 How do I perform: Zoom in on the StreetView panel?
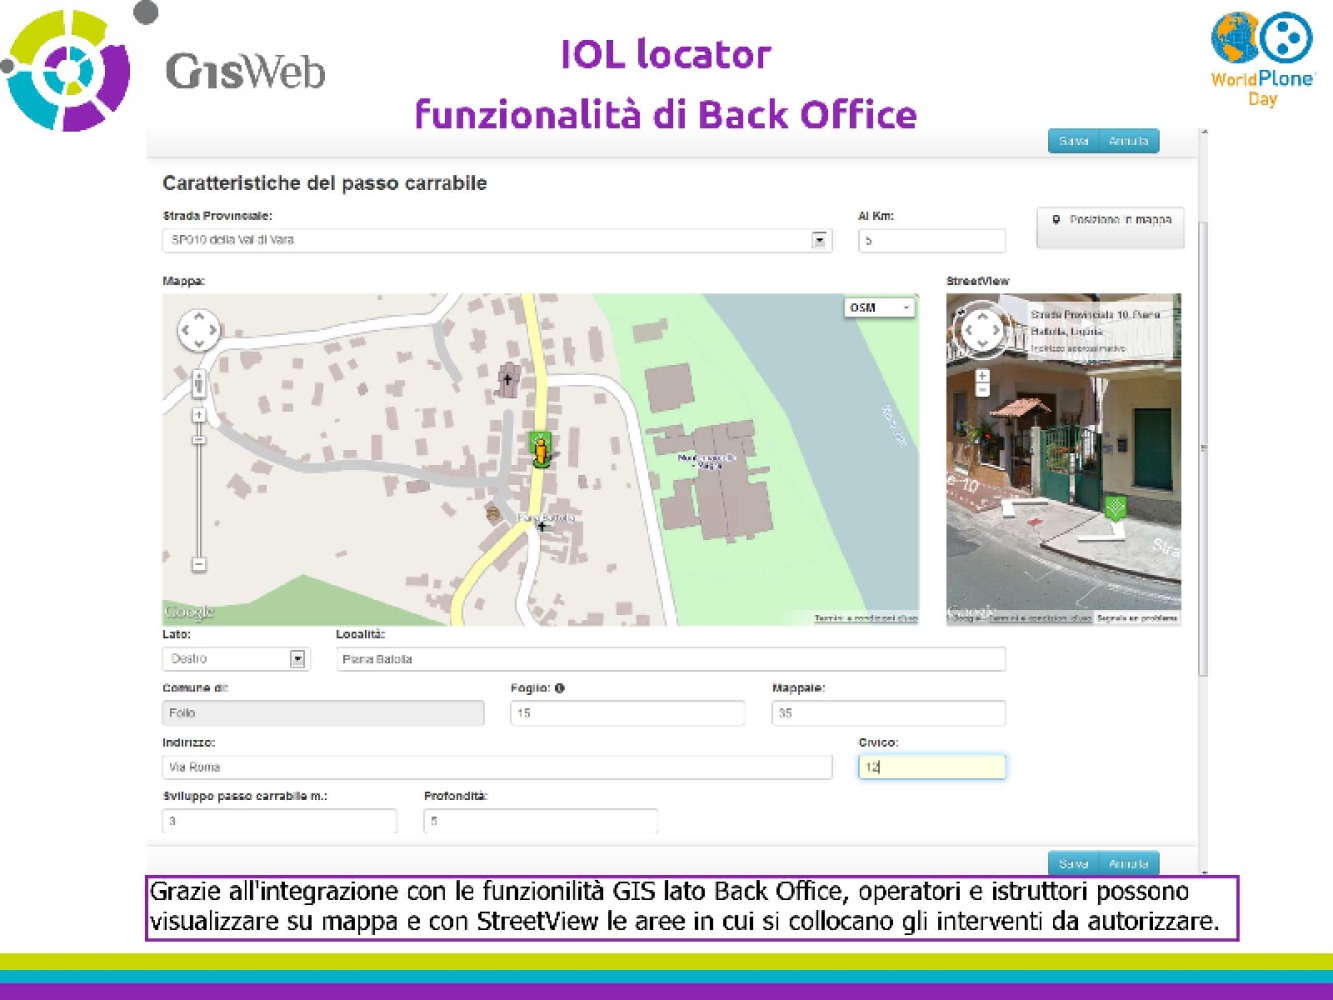pyautogui.click(x=982, y=376)
